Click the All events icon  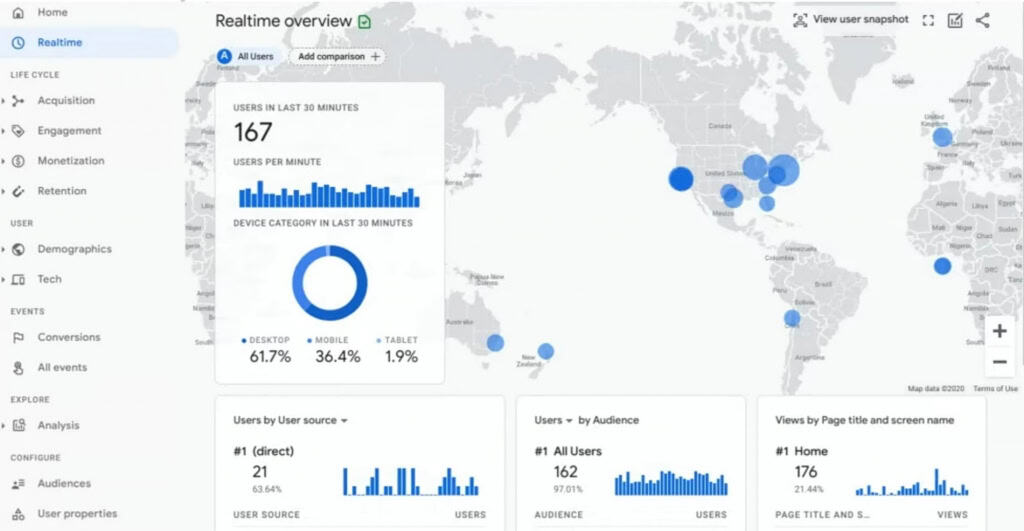18,367
